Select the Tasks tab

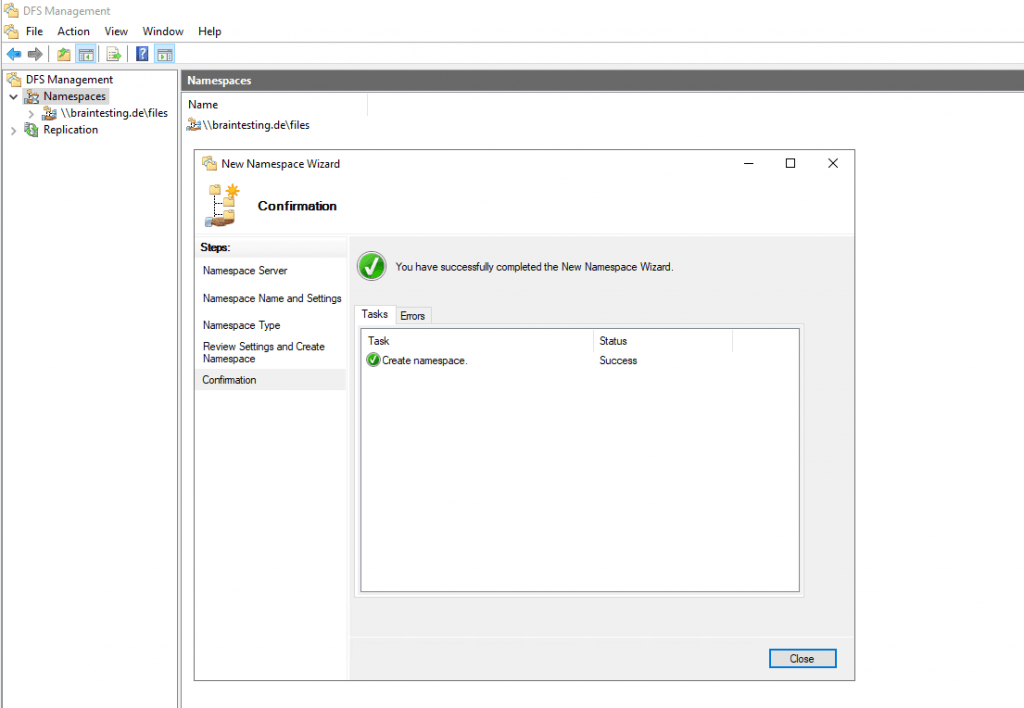(x=375, y=314)
